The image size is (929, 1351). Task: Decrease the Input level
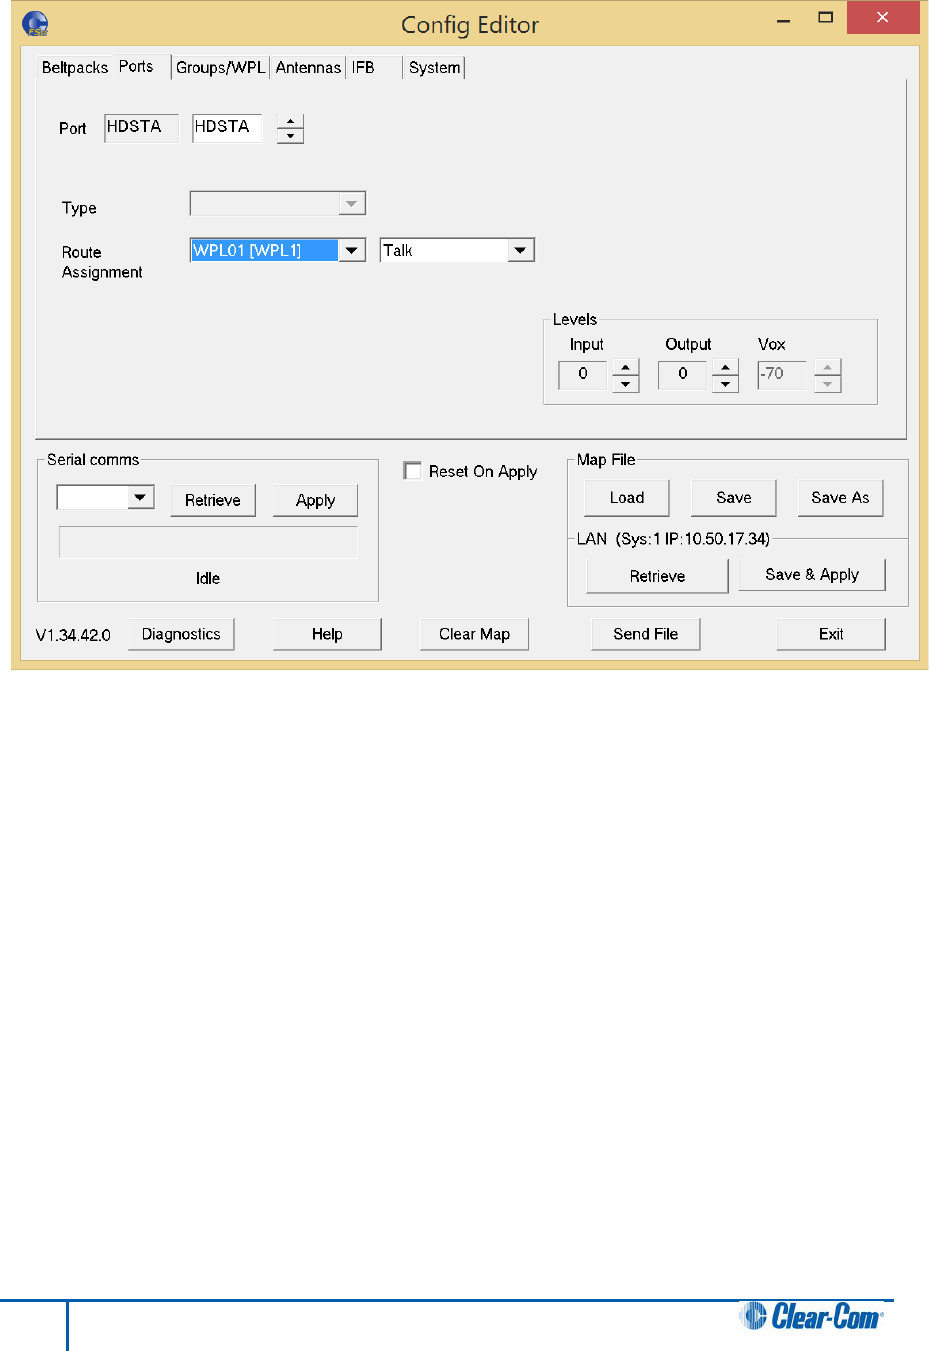click(x=626, y=384)
